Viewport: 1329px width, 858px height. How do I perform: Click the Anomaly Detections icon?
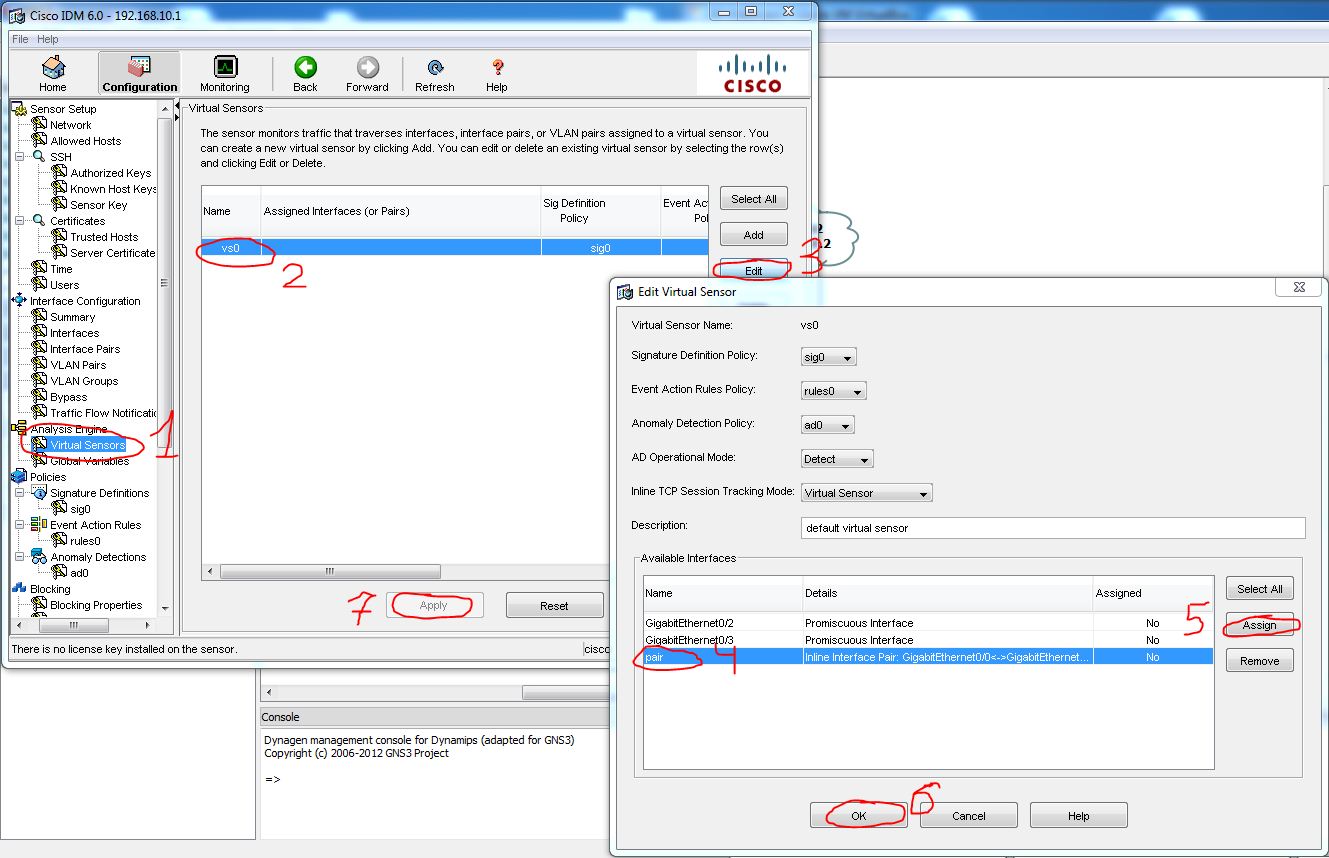point(39,556)
